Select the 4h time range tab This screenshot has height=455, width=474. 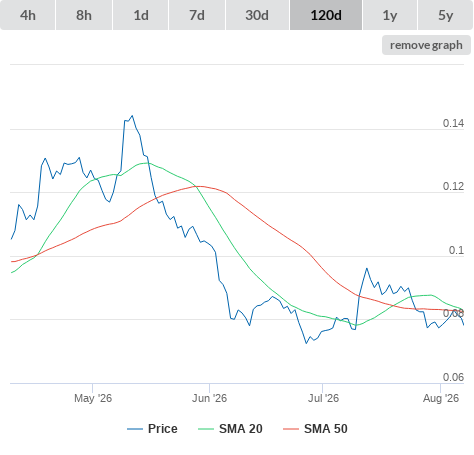28,15
